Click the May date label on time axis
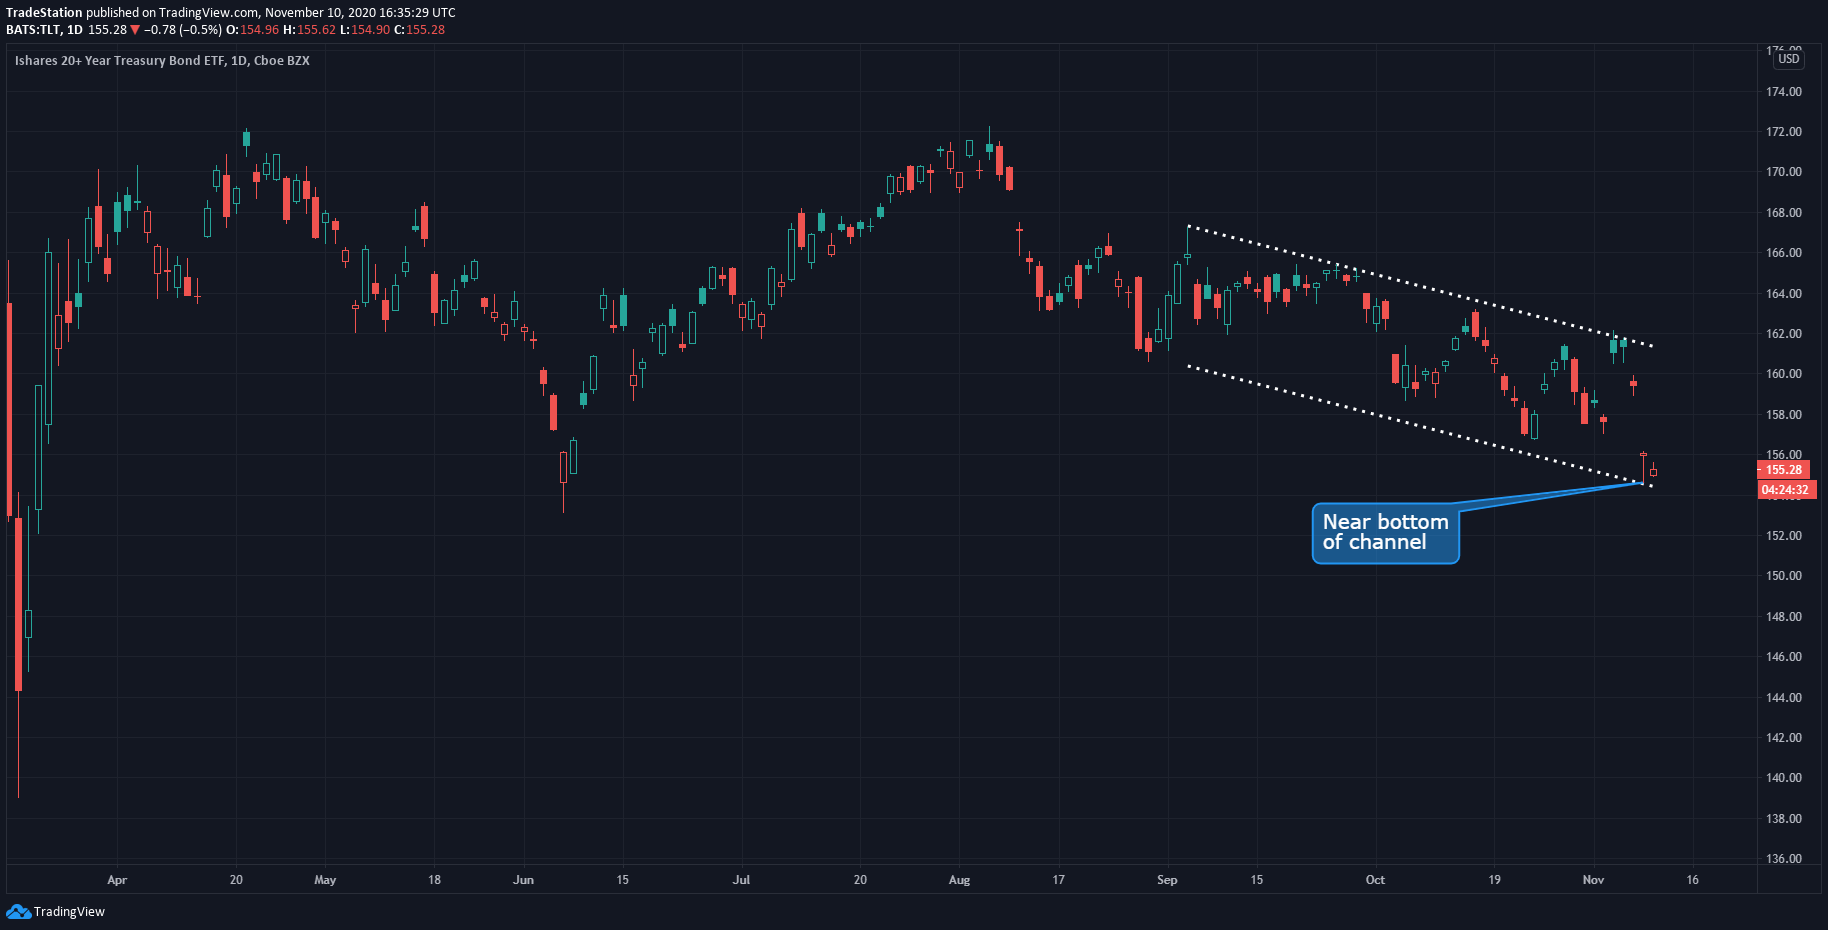 click(x=325, y=880)
